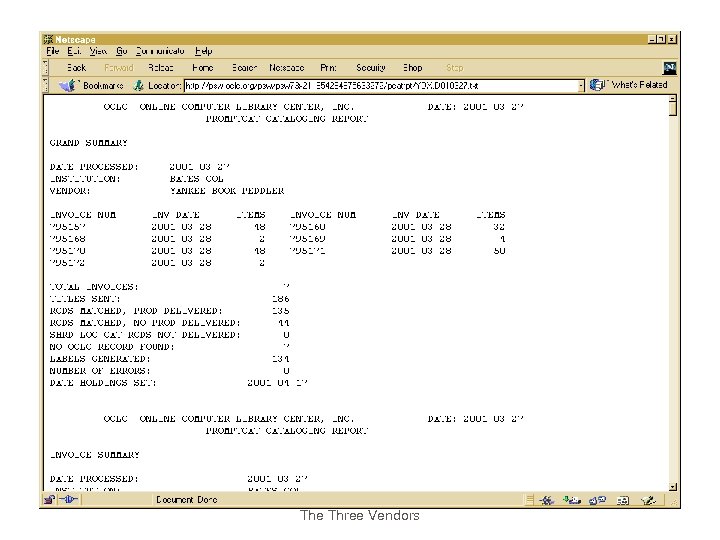
Task: Click the 'INVOICE SUMMARY' heading
Action: (x=95, y=455)
